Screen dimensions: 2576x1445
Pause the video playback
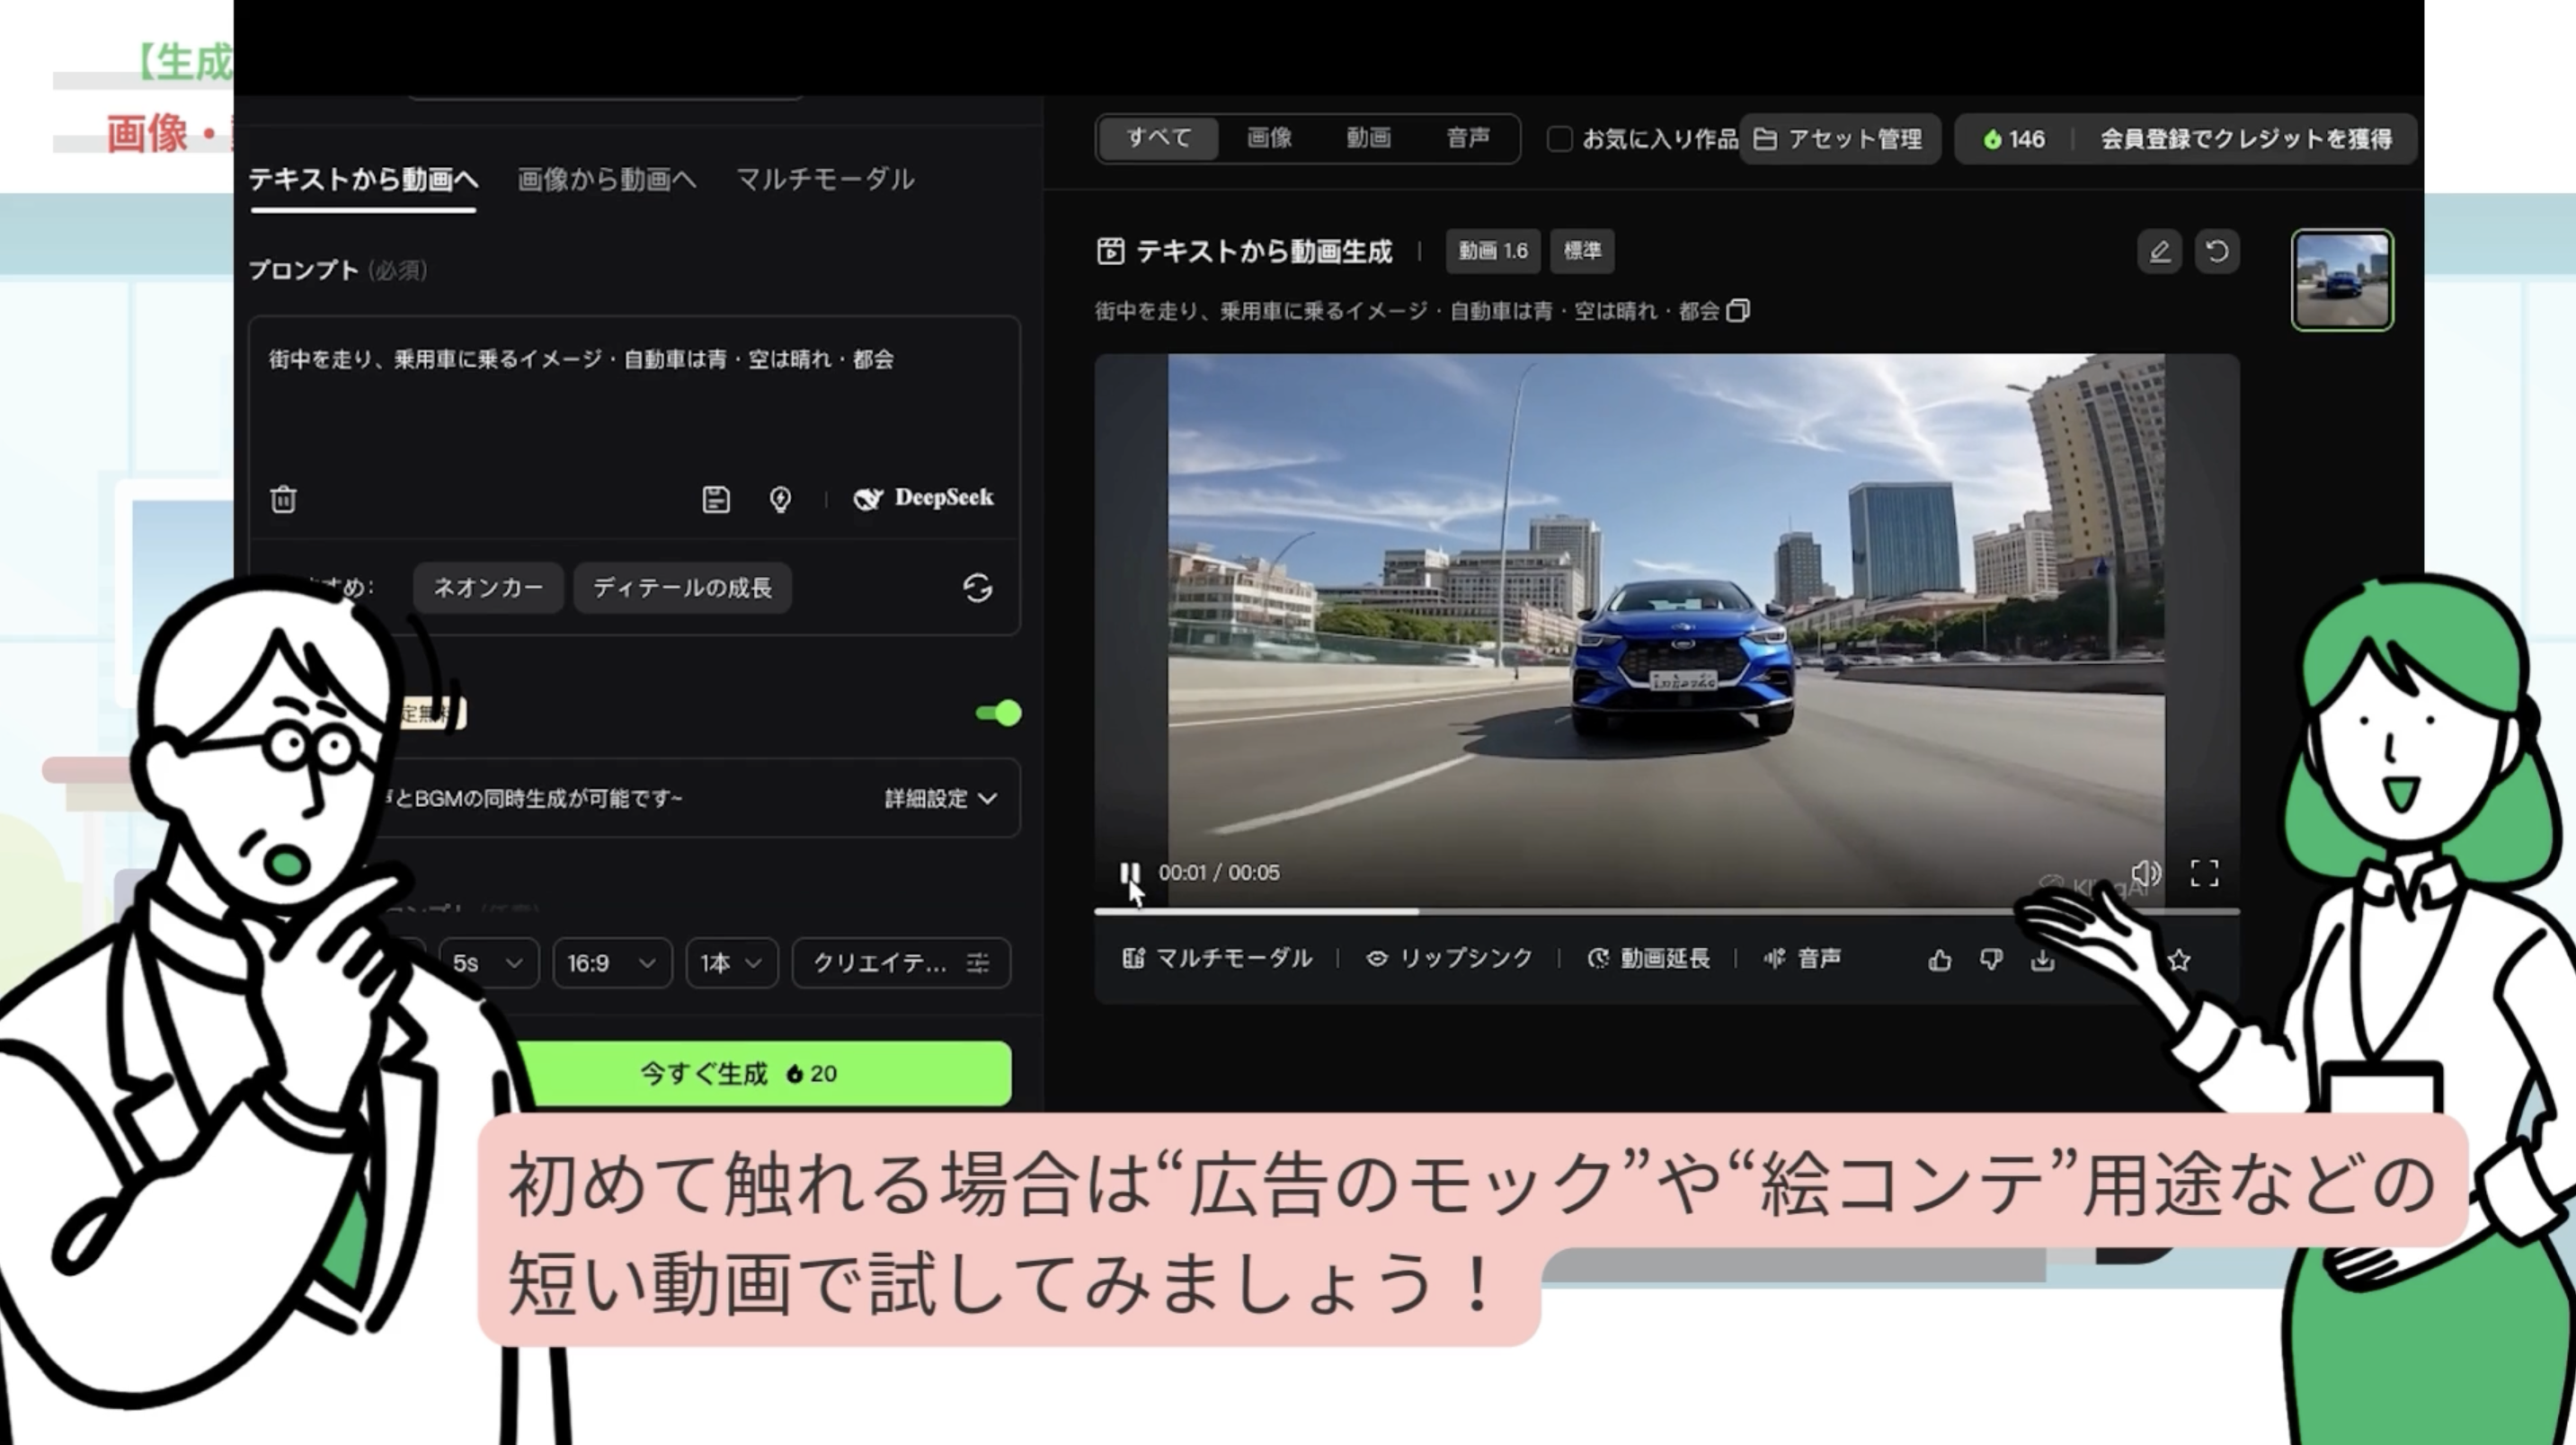coord(1129,873)
